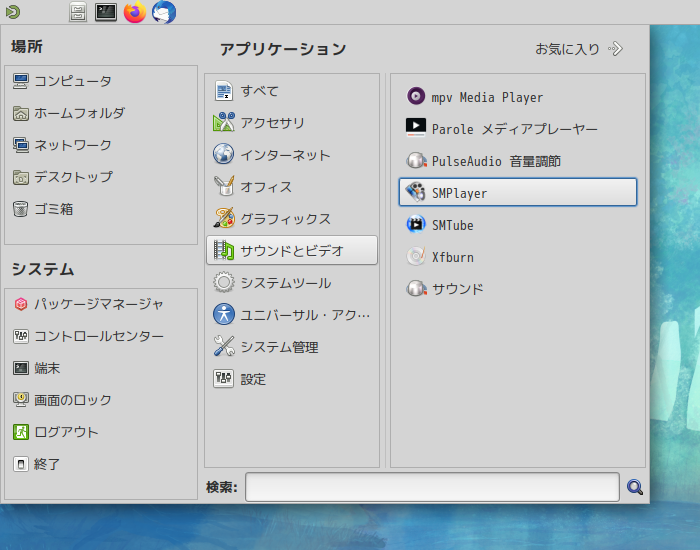Click the magnifier search icon
This screenshot has width=700, height=550.
pos(634,487)
